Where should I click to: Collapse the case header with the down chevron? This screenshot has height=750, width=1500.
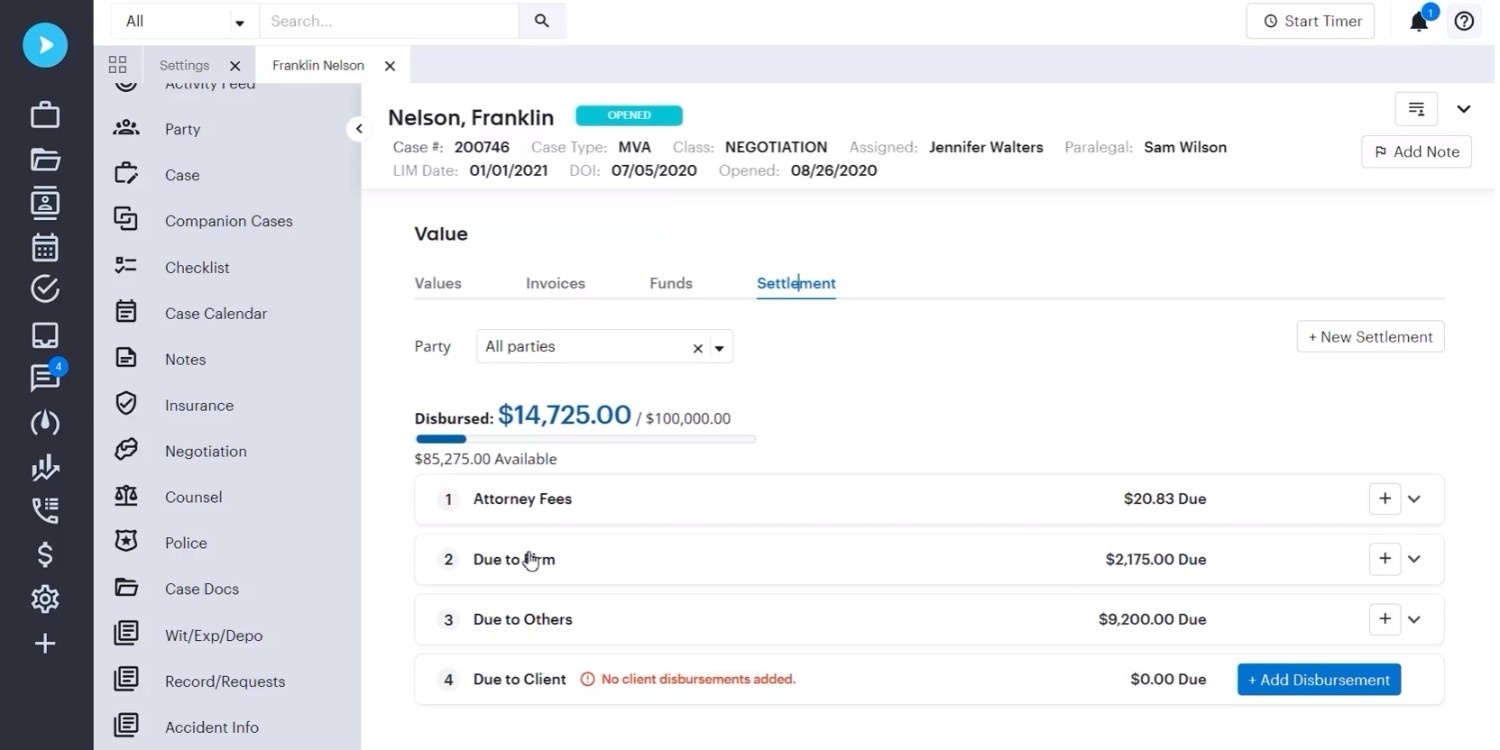pyautogui.click(x=1463, y=109)
